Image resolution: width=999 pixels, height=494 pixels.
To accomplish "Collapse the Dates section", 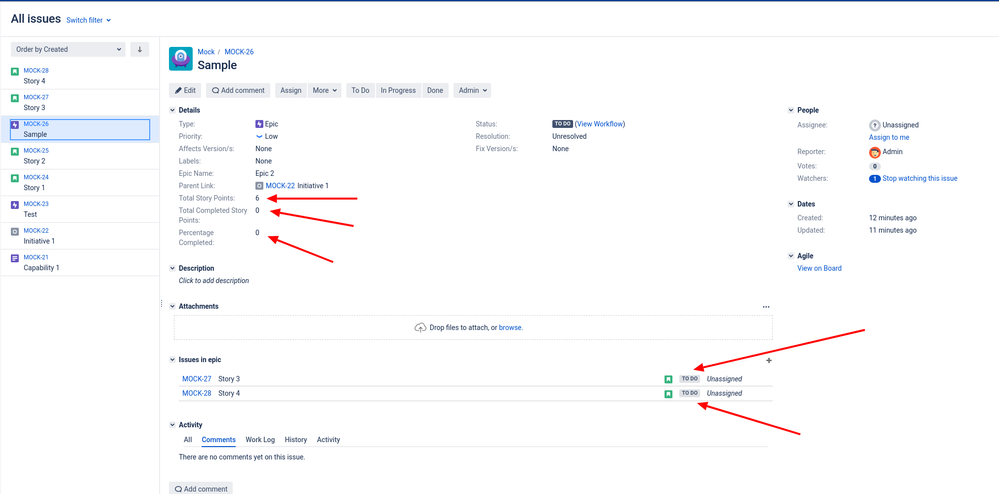I will (x=791, y=204).
